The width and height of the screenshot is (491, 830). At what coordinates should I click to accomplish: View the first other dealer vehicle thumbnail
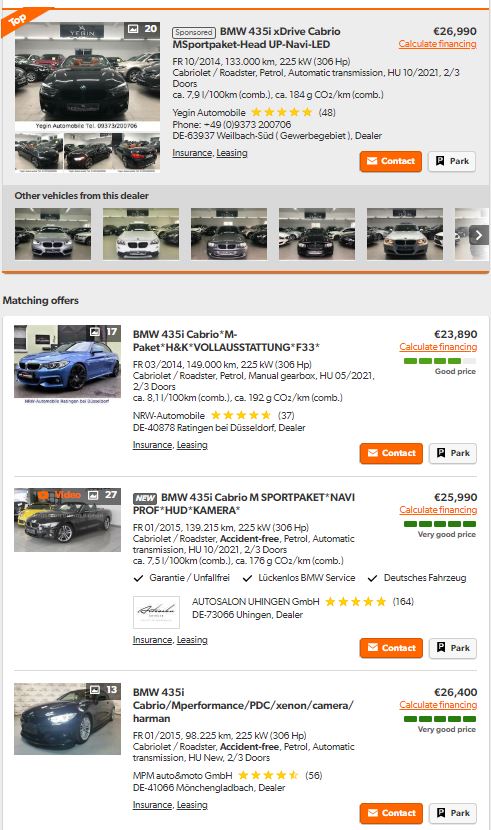pos(53,234)
